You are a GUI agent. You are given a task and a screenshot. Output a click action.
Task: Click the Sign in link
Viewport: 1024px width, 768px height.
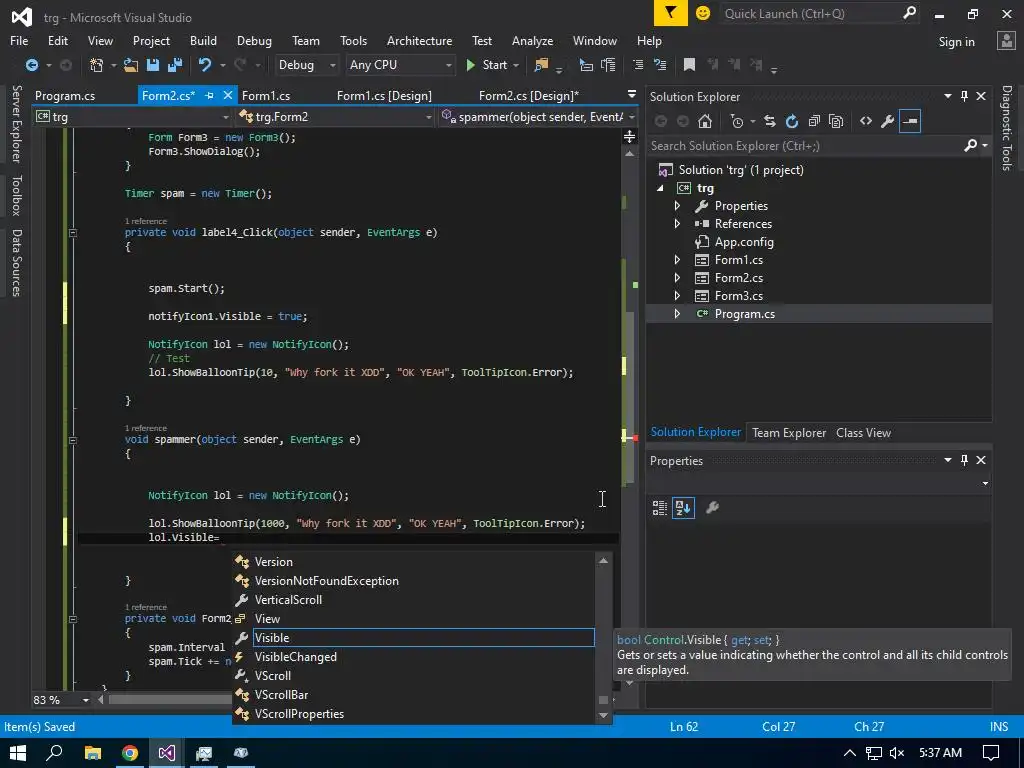pos(956,42)
